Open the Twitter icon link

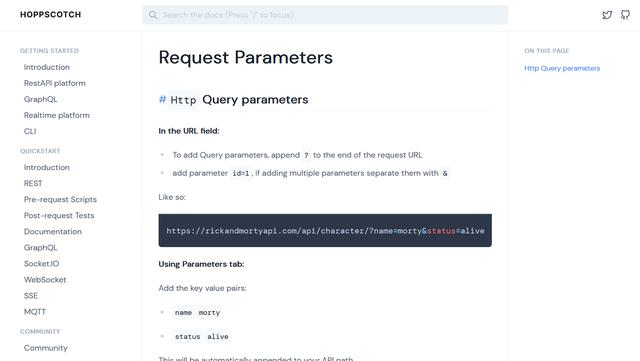[607, 15]
